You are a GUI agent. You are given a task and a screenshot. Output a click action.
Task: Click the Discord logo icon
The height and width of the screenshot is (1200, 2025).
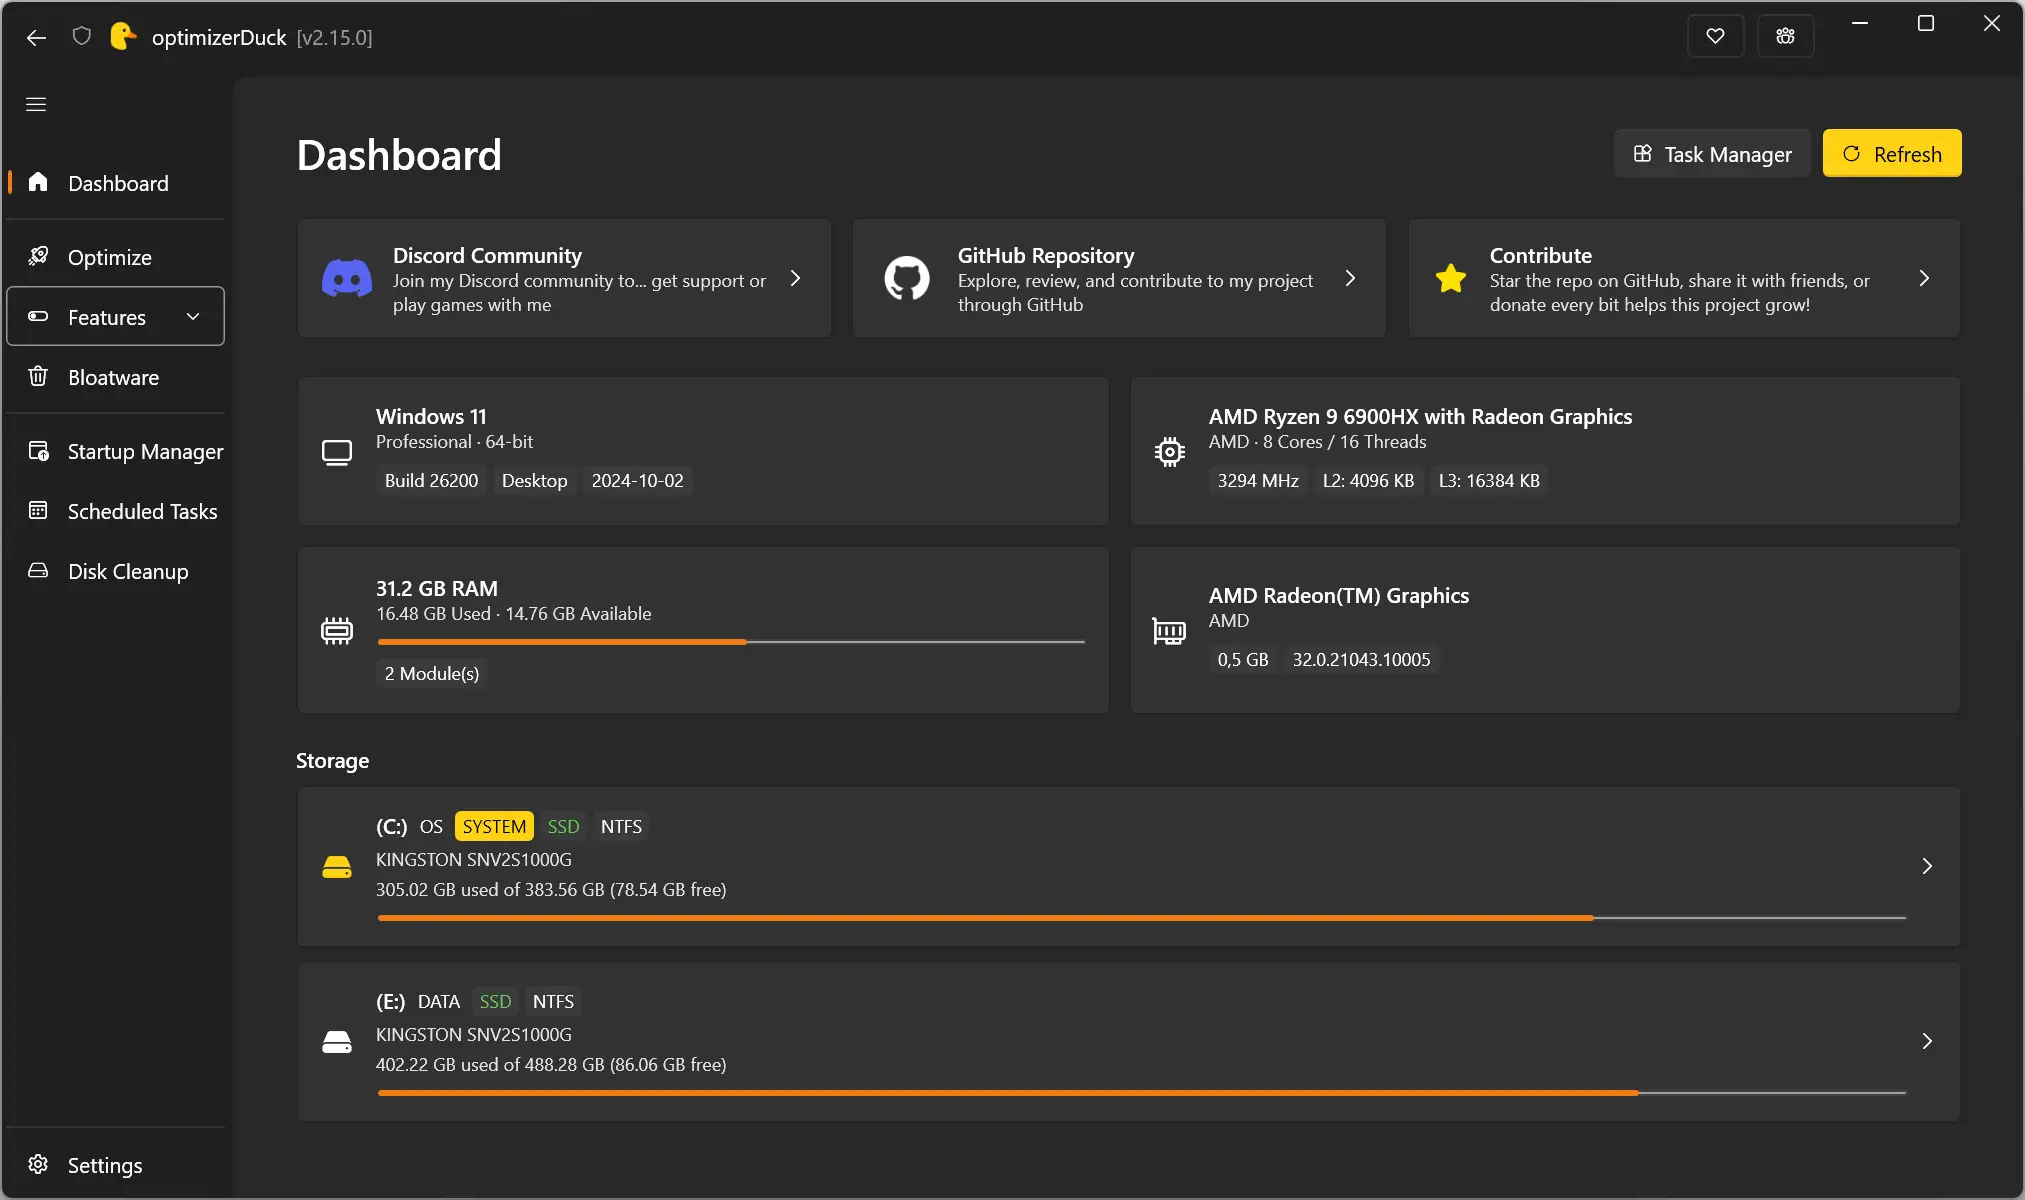tap(347, 278)
